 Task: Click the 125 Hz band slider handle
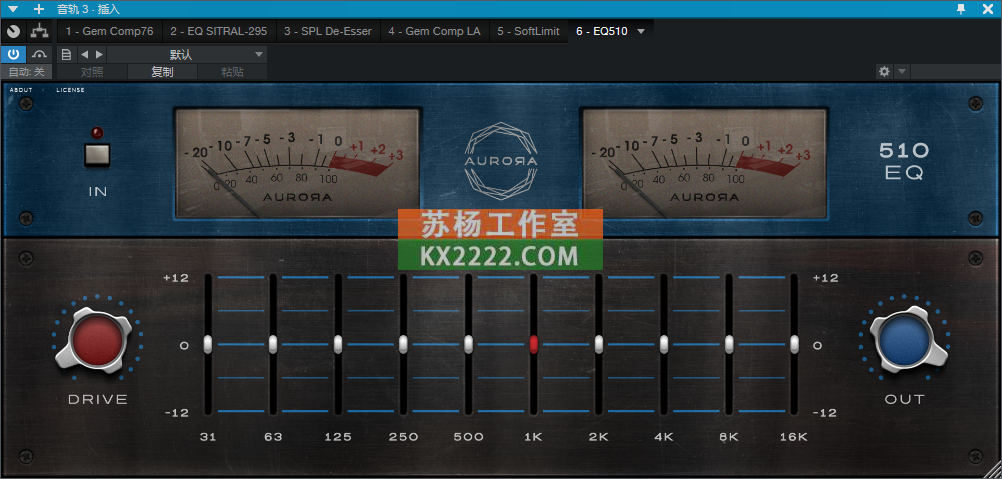point(338,344)
